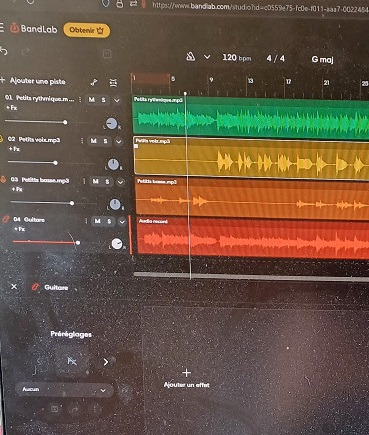Expand track 04 Guitare chevron

pos(122,222)
